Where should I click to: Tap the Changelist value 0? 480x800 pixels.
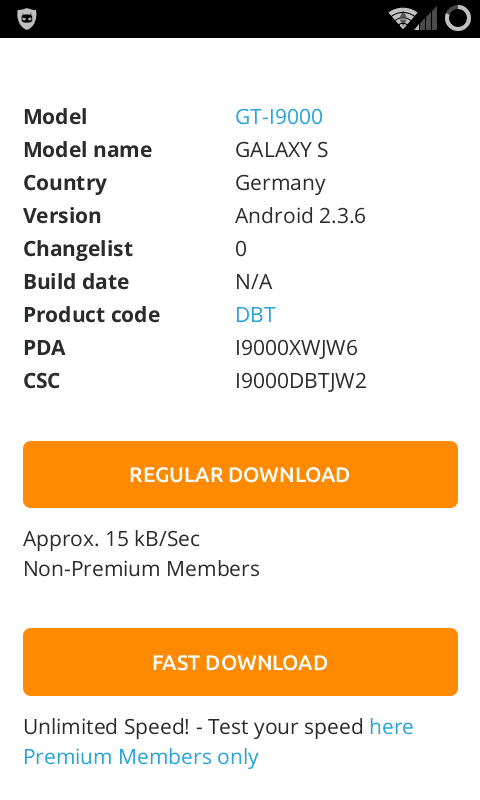pyautogui.click(x=241, y=249)
